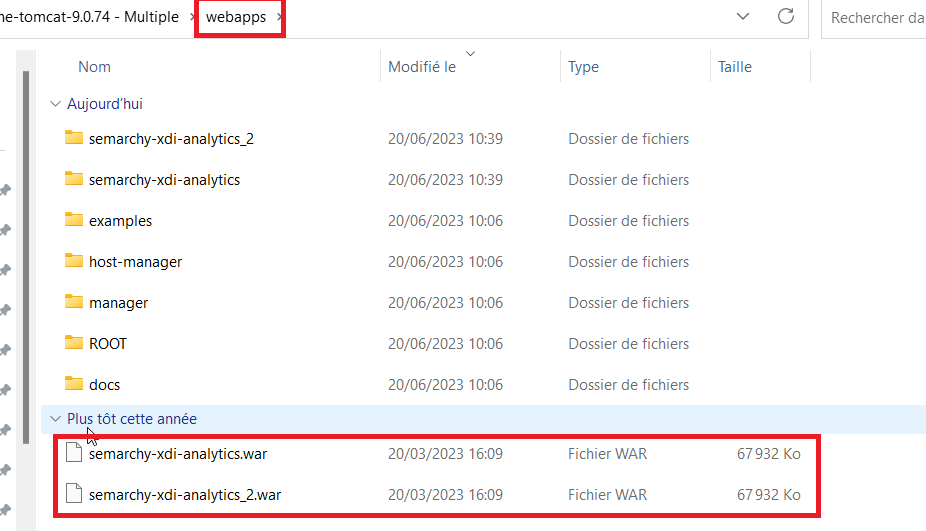
Task: Click the docs folder icon
Action: (74, 384)
